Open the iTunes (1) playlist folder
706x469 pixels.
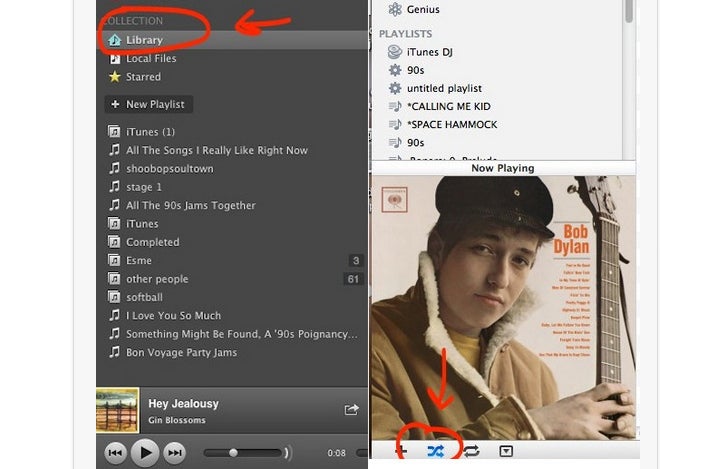pos(150,132)
